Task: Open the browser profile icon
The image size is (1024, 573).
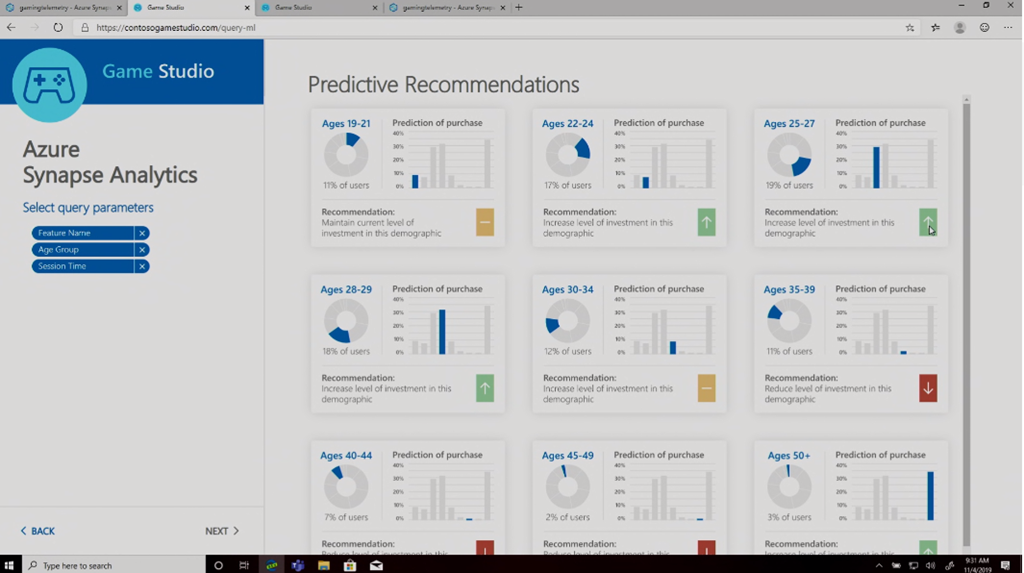Action: point(959,27)
